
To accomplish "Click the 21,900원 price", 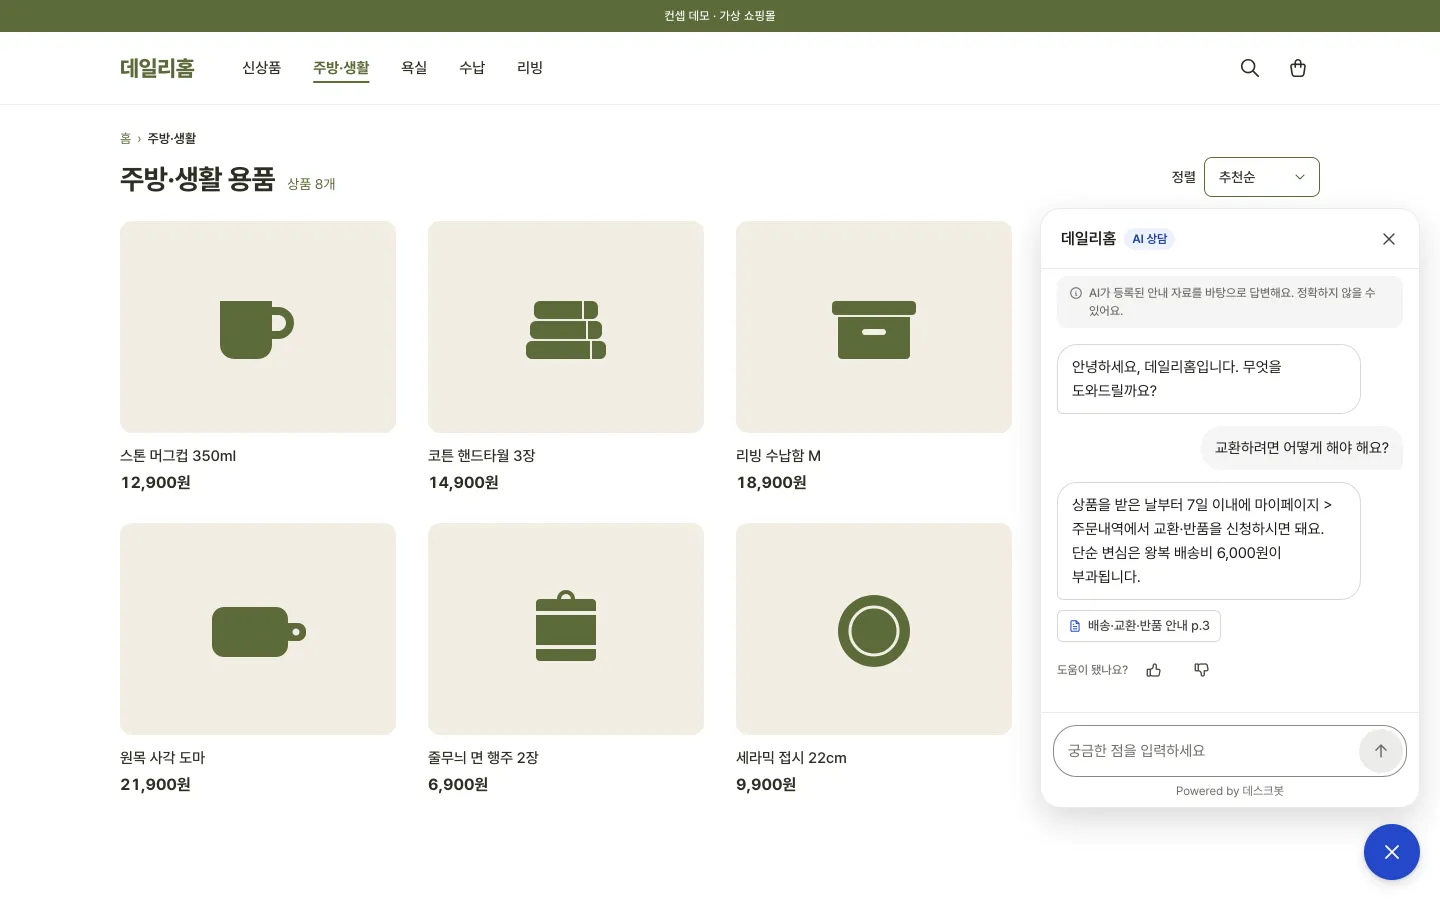I will tap(155, 785).
